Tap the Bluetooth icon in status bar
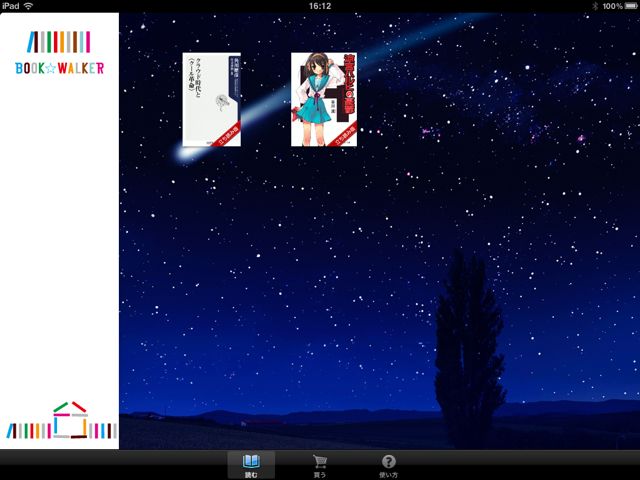This screenshot has height=480, width=640. click(595, 6)
